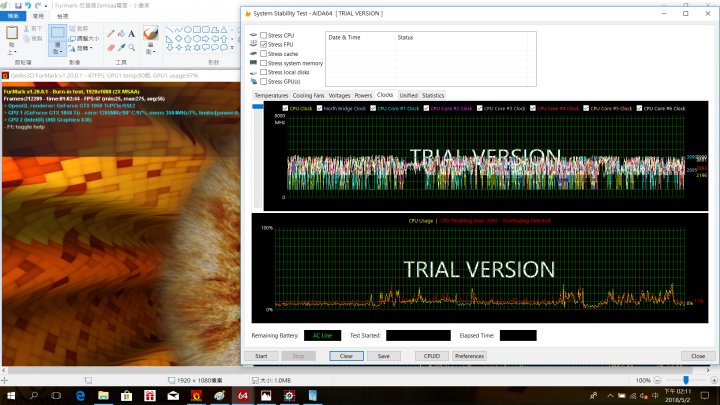Click the Paint zoom in plus button

coord(714,380)
